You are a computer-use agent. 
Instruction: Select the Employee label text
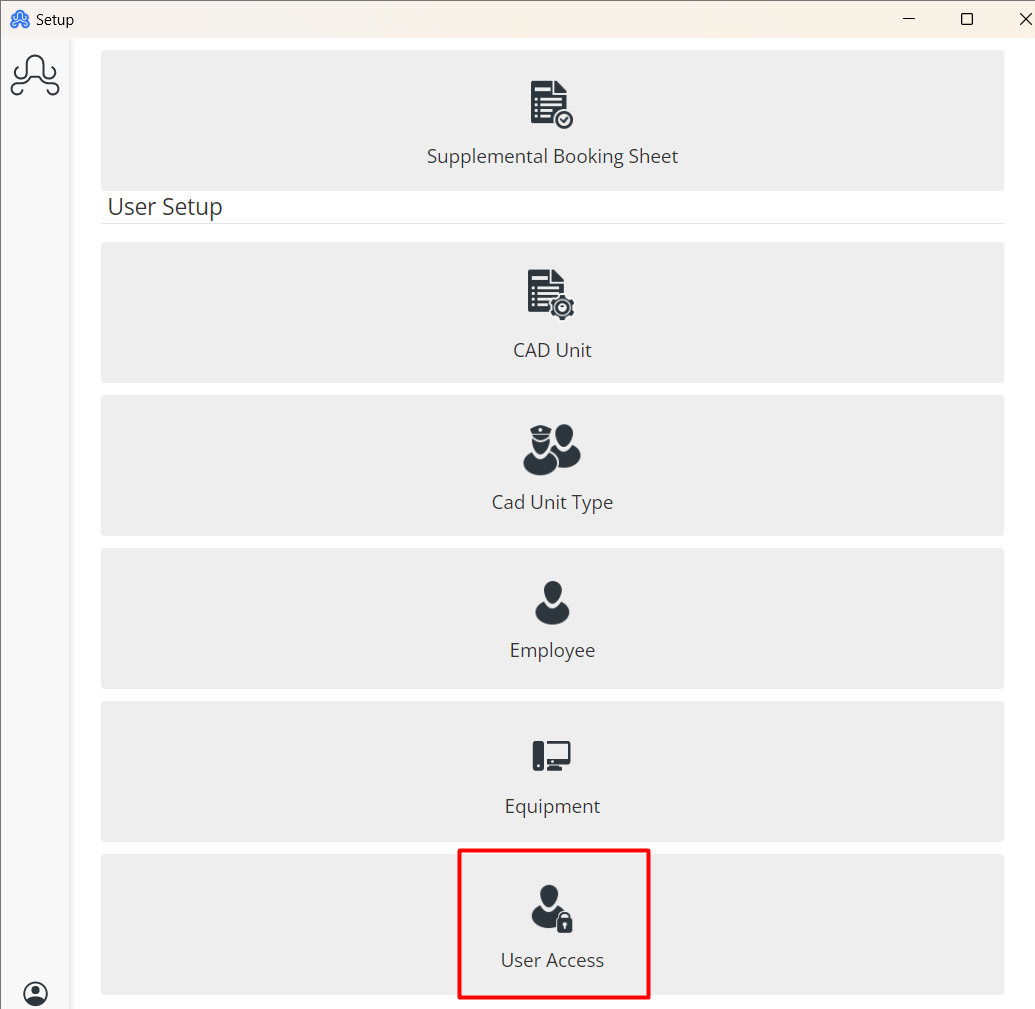552,650
